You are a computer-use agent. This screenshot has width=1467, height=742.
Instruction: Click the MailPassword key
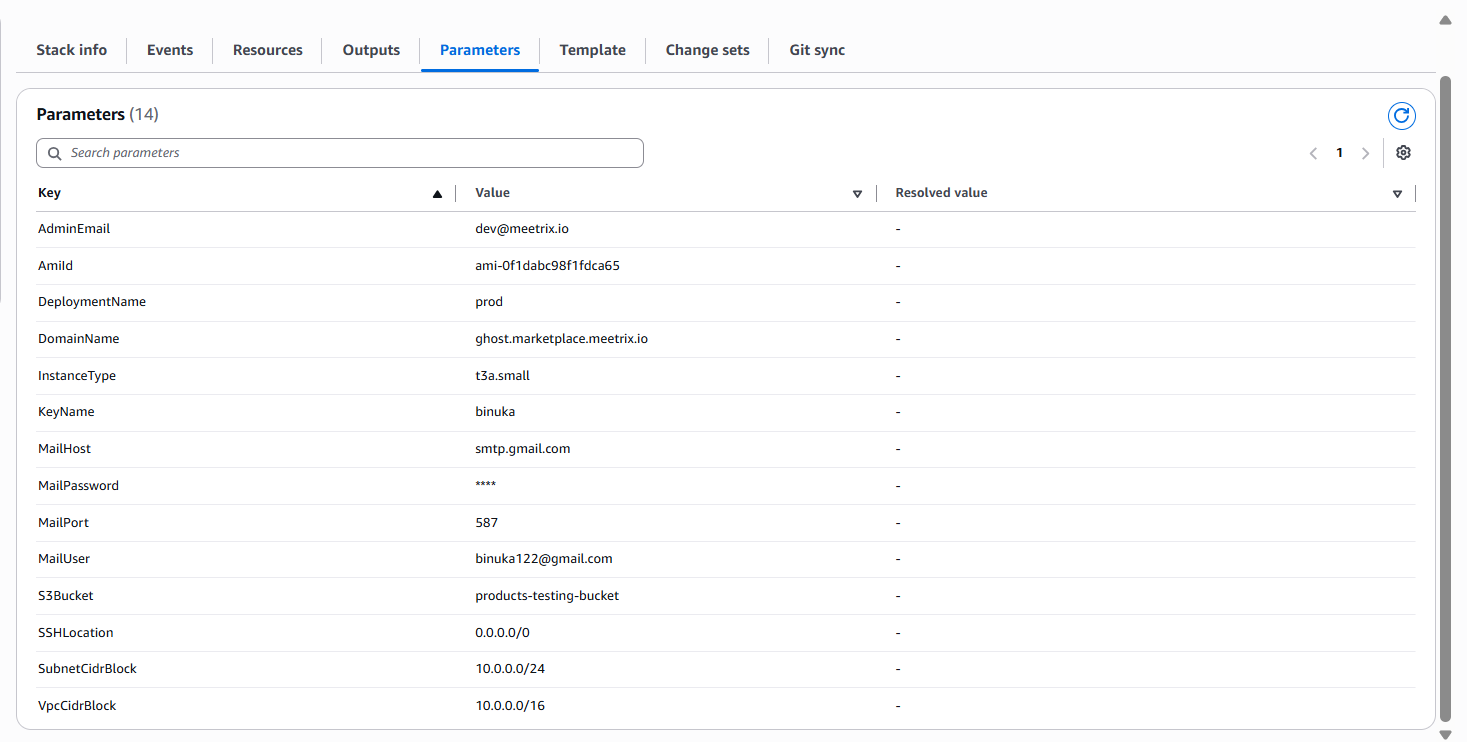pyautogui.click(x=78, y=486)
